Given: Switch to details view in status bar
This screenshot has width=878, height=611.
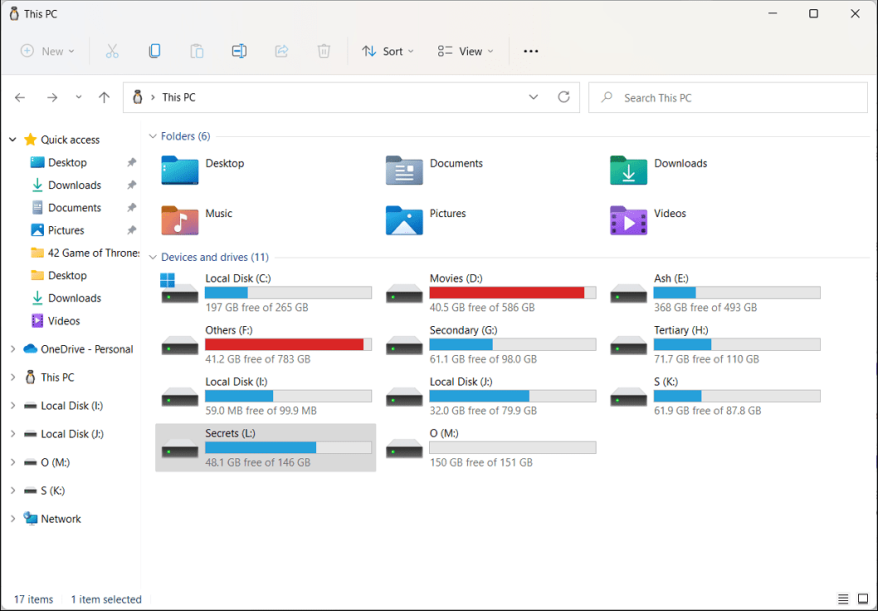Looking at the screenshot, I should point(844,599).
